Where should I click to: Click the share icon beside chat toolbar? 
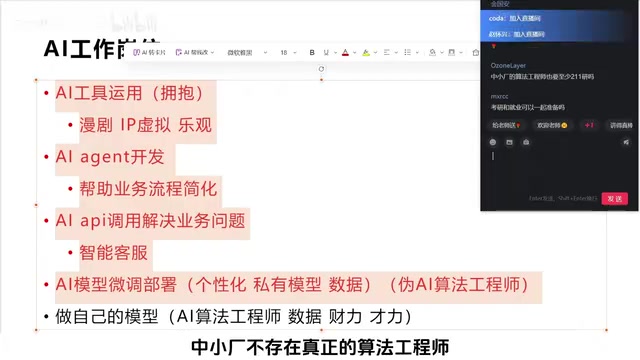click(626, 142)
